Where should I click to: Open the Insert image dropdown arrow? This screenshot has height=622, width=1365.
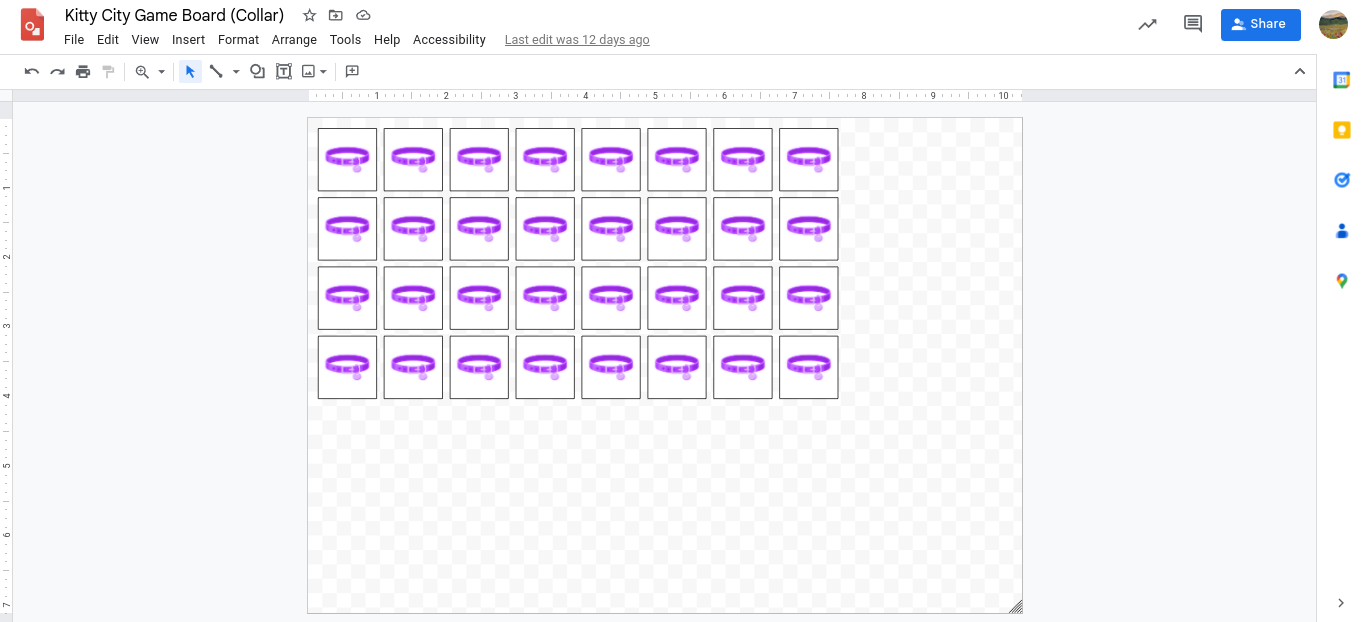[x=321, y=71]
